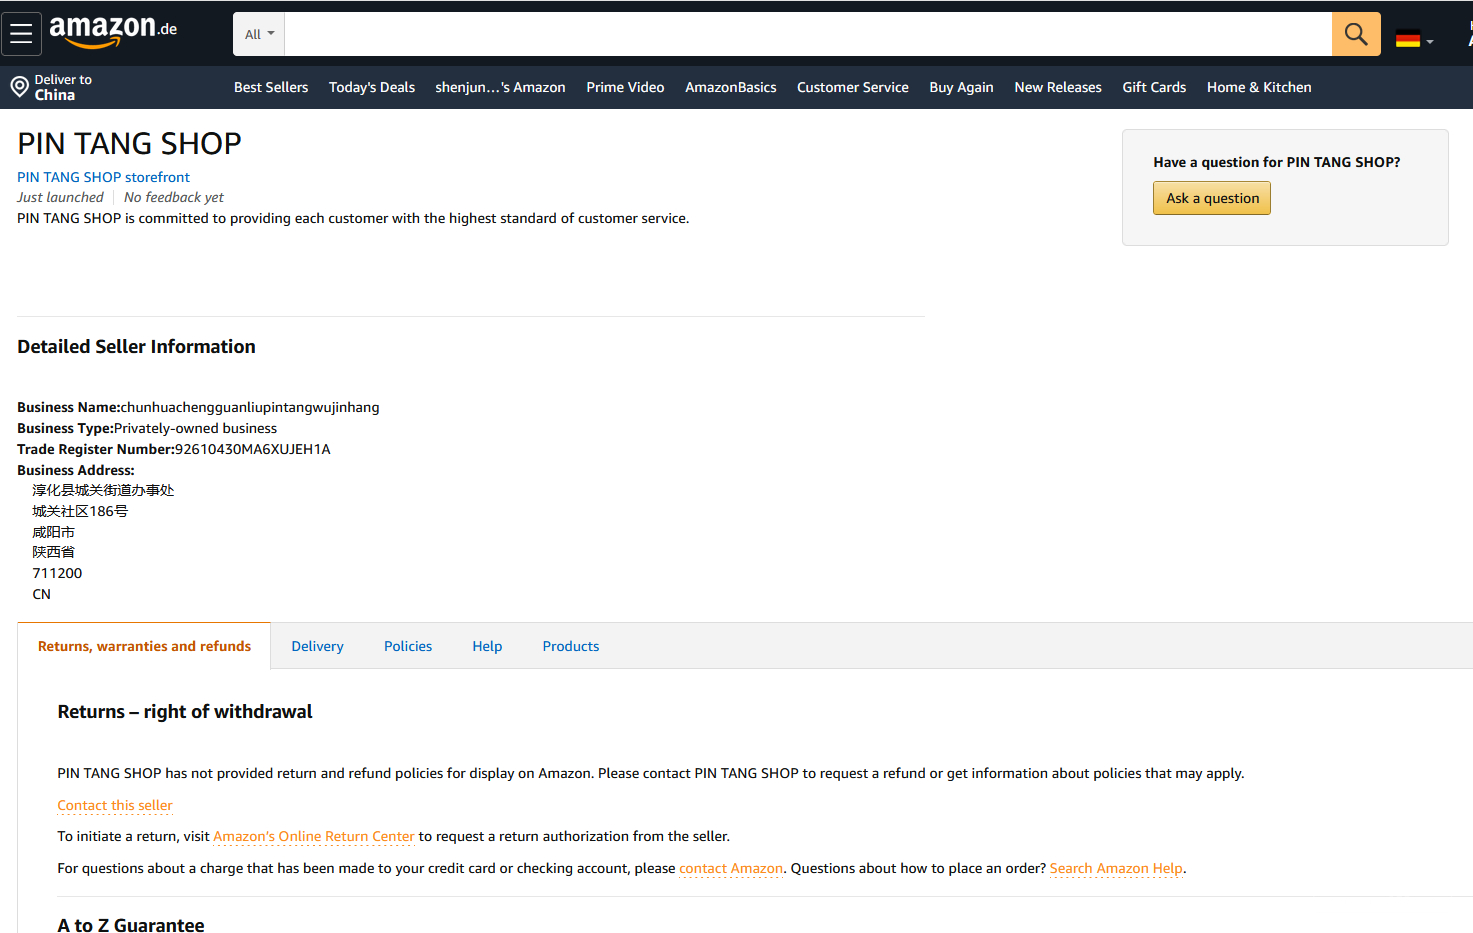Open New Releases
This screenshot has width=1473, height=933.
pyautogui.click(x=1058, y=87)
